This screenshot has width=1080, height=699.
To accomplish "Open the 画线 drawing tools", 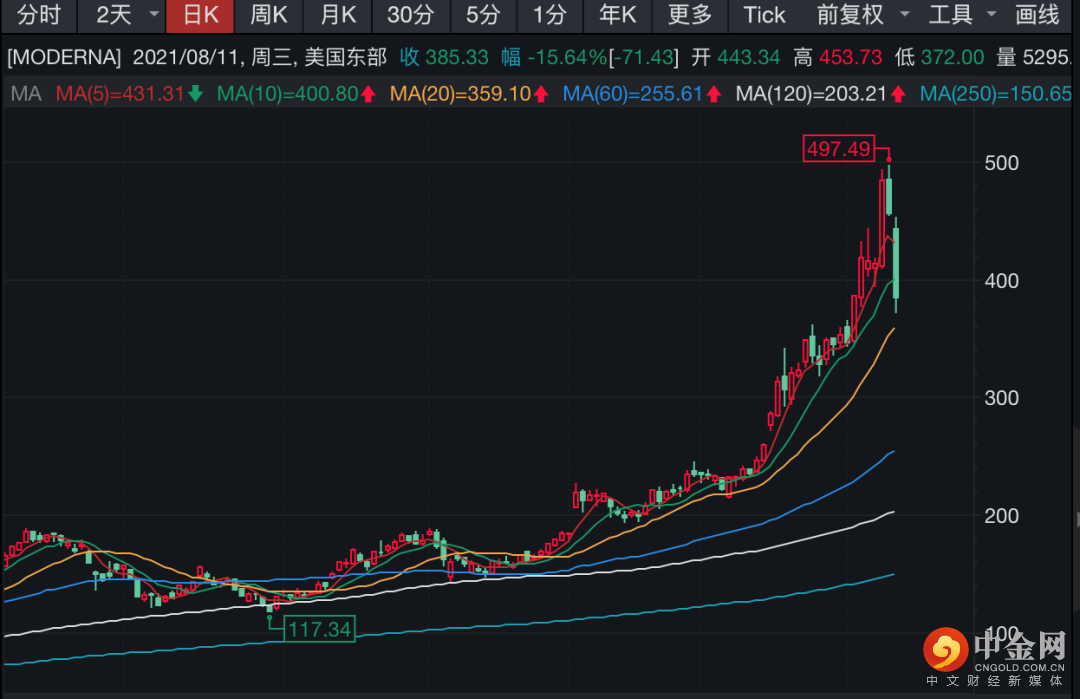I will (x=1037, y=15).
